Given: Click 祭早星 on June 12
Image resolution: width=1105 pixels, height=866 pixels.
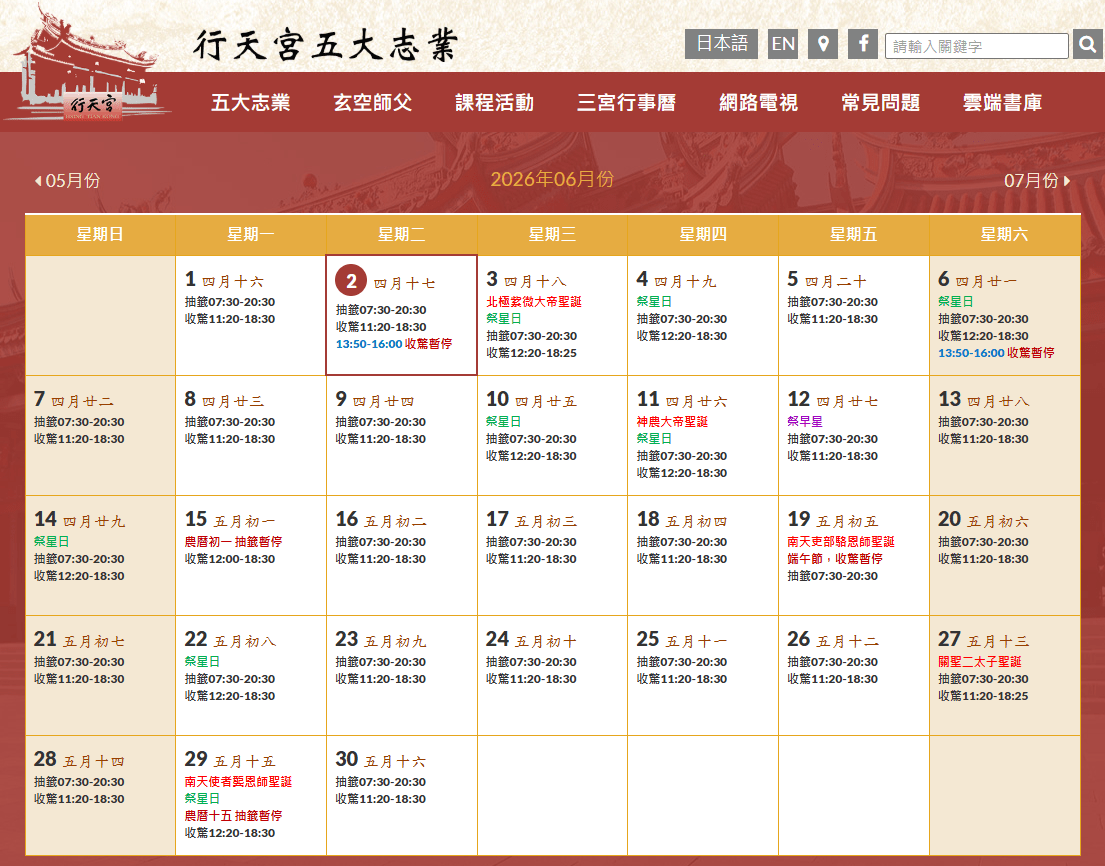Looking at the screenshot, I should [805, 421].
